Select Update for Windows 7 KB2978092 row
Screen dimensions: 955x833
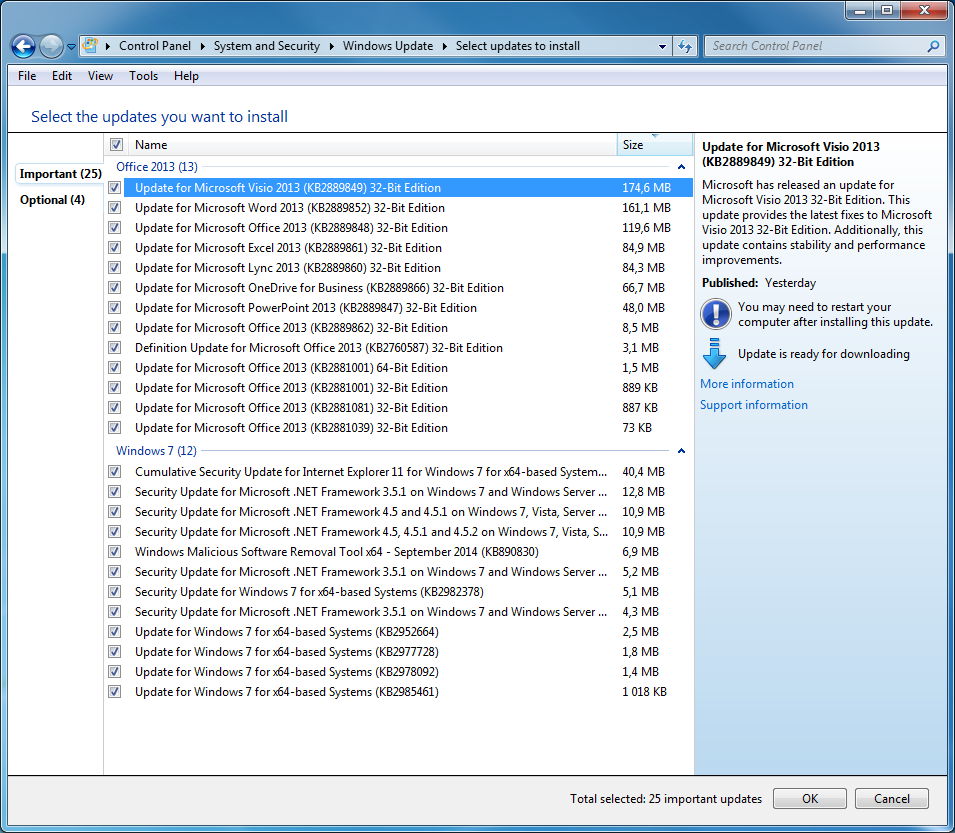pyautogui.click(x=400, y=672)
